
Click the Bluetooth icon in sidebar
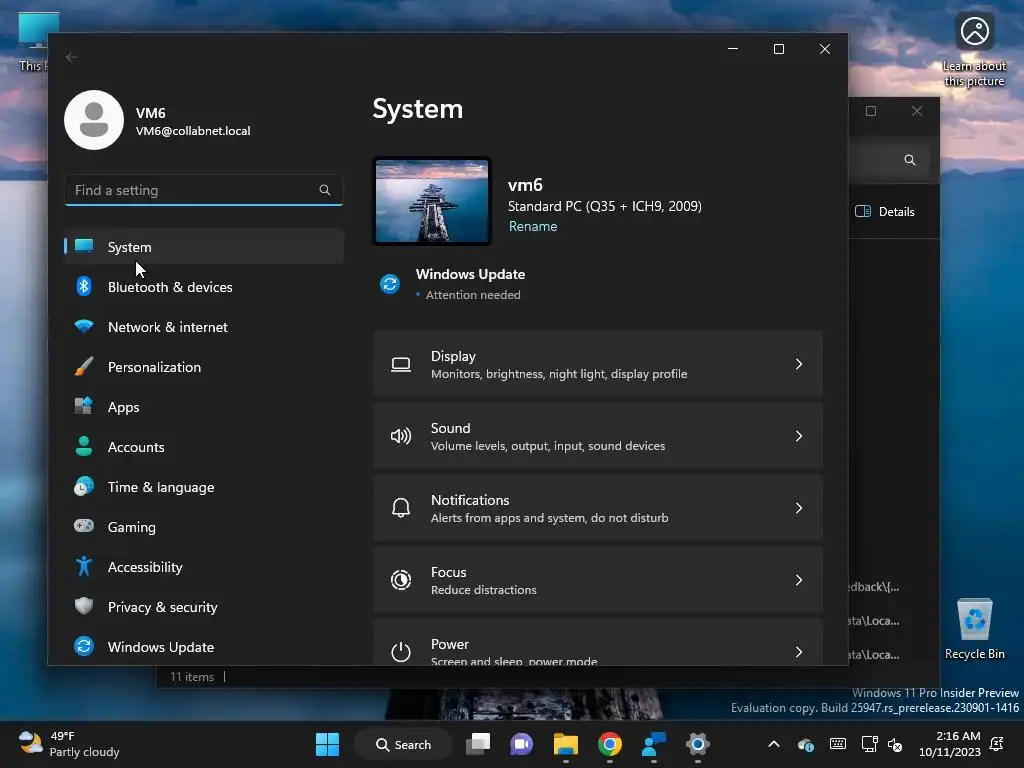84,286
